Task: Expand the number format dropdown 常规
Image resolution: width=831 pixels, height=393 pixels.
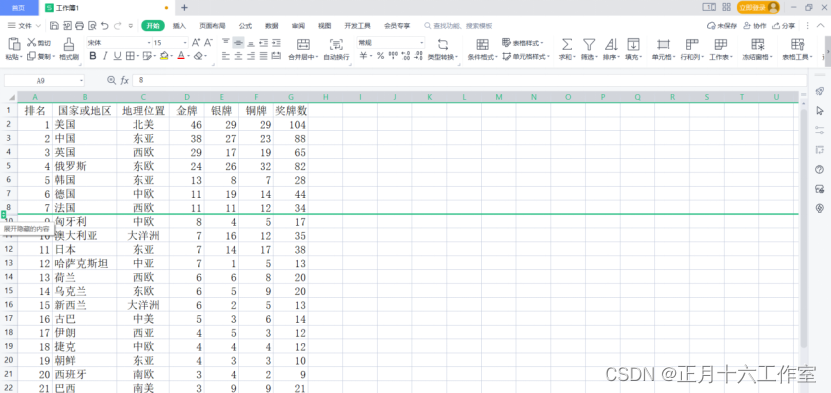Action: pyautogui.click(x=391, y=42)
